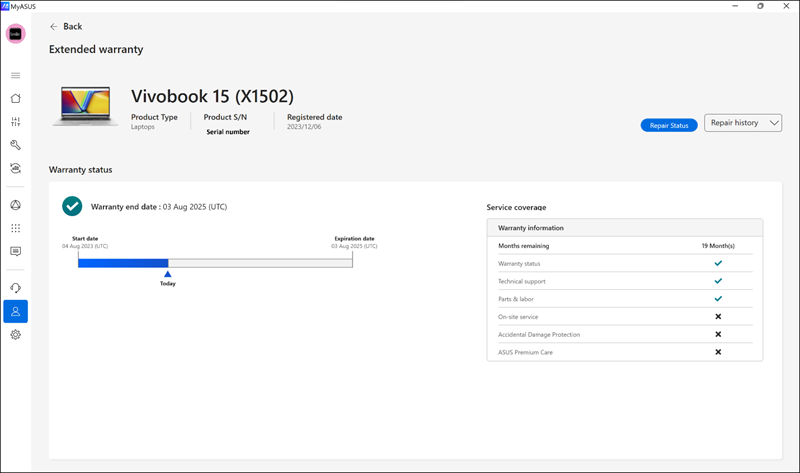Click the Technical support label
The width and height of the screenshot is (800, 473).
[x=521, y=282]
